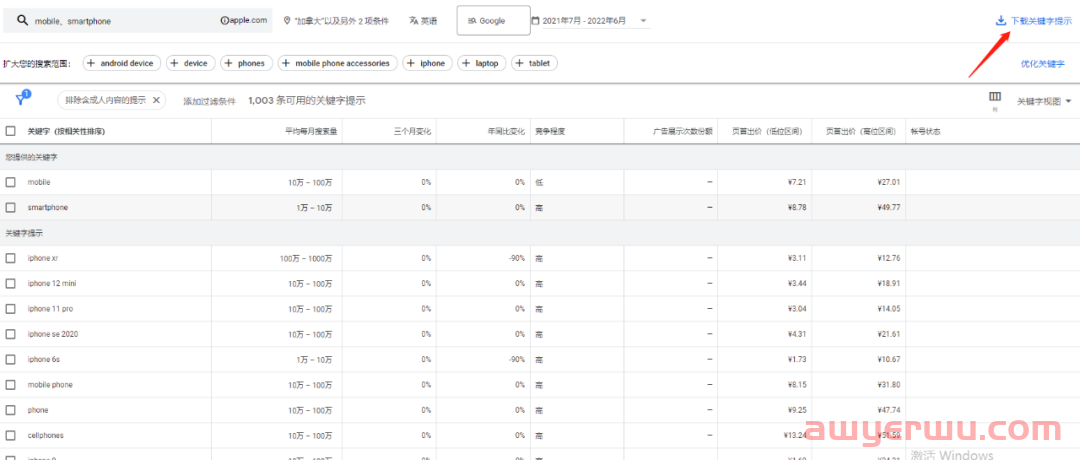The height and width of the screenshot is (460, 1080).
Task: Click the 英语 language setting
Action: (422, 21)
